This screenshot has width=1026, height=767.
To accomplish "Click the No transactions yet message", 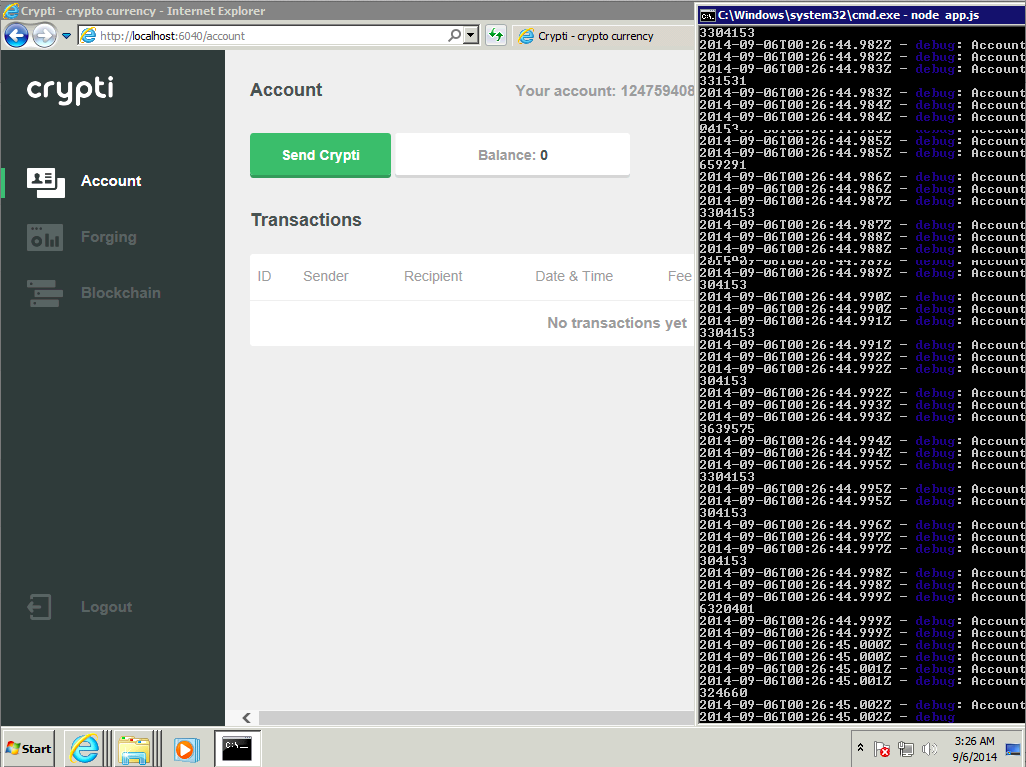I will point(617,323).
